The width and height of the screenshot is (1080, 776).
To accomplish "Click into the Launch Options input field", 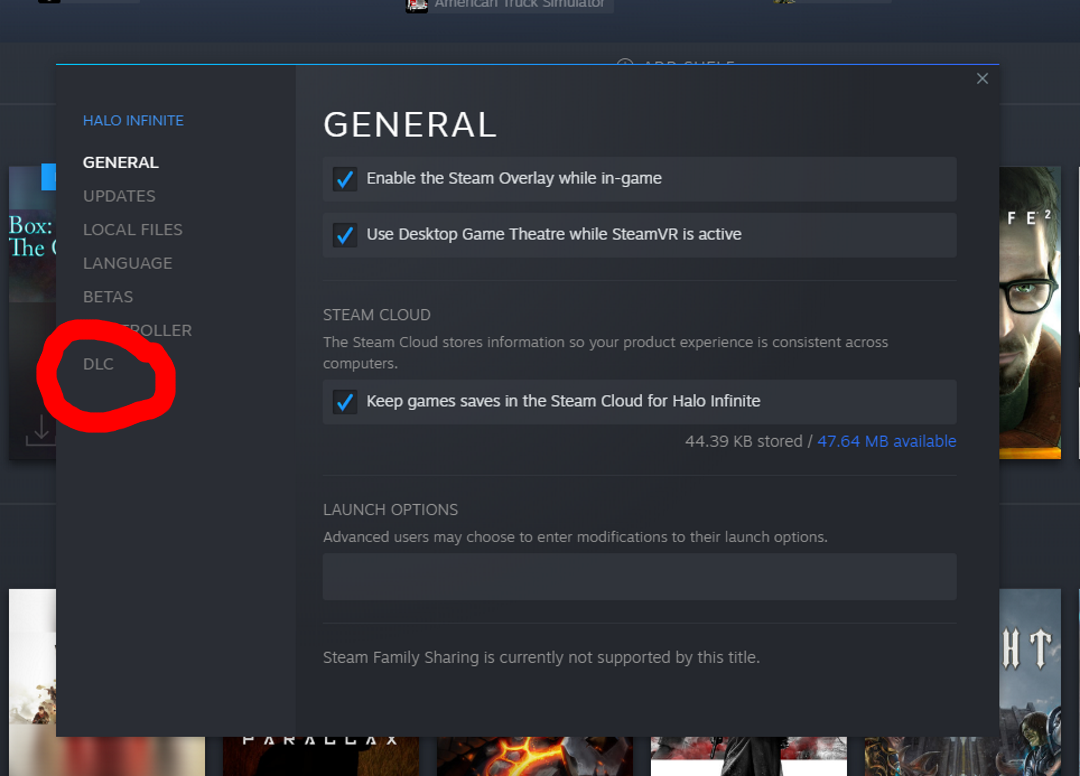I will pyautogui.click(x=639, y=576).
